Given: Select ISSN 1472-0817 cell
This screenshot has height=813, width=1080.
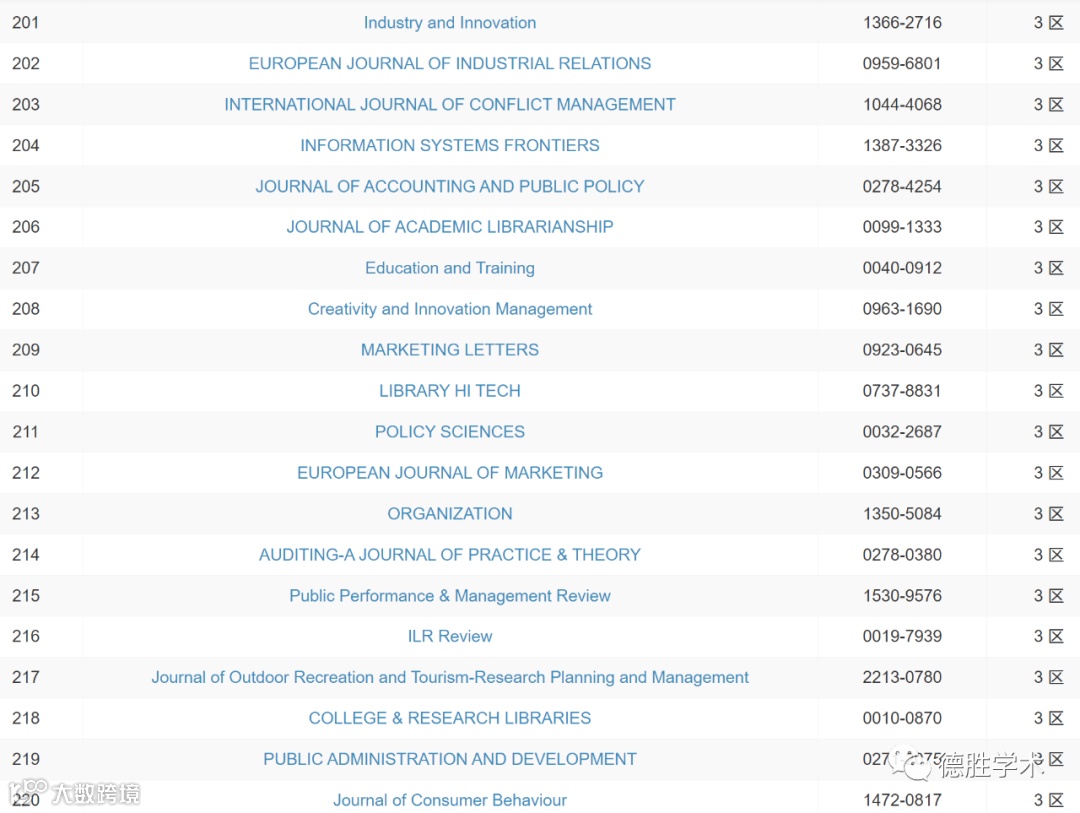Looking at the screenshot, I should 902,800.
